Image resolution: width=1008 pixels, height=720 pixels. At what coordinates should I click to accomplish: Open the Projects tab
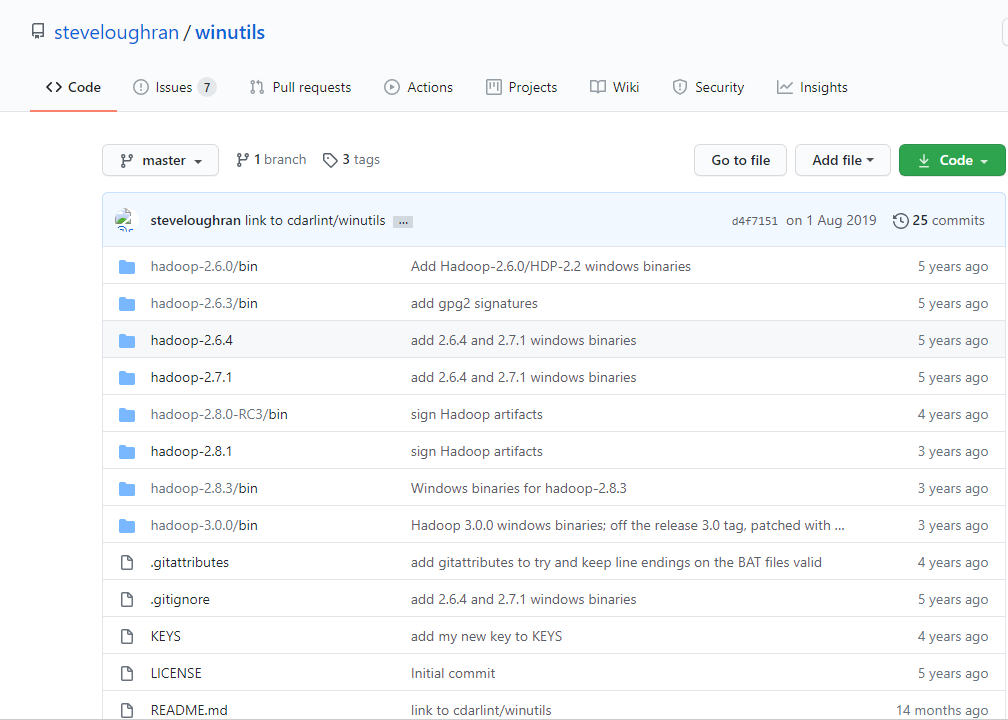click(521, 87)
